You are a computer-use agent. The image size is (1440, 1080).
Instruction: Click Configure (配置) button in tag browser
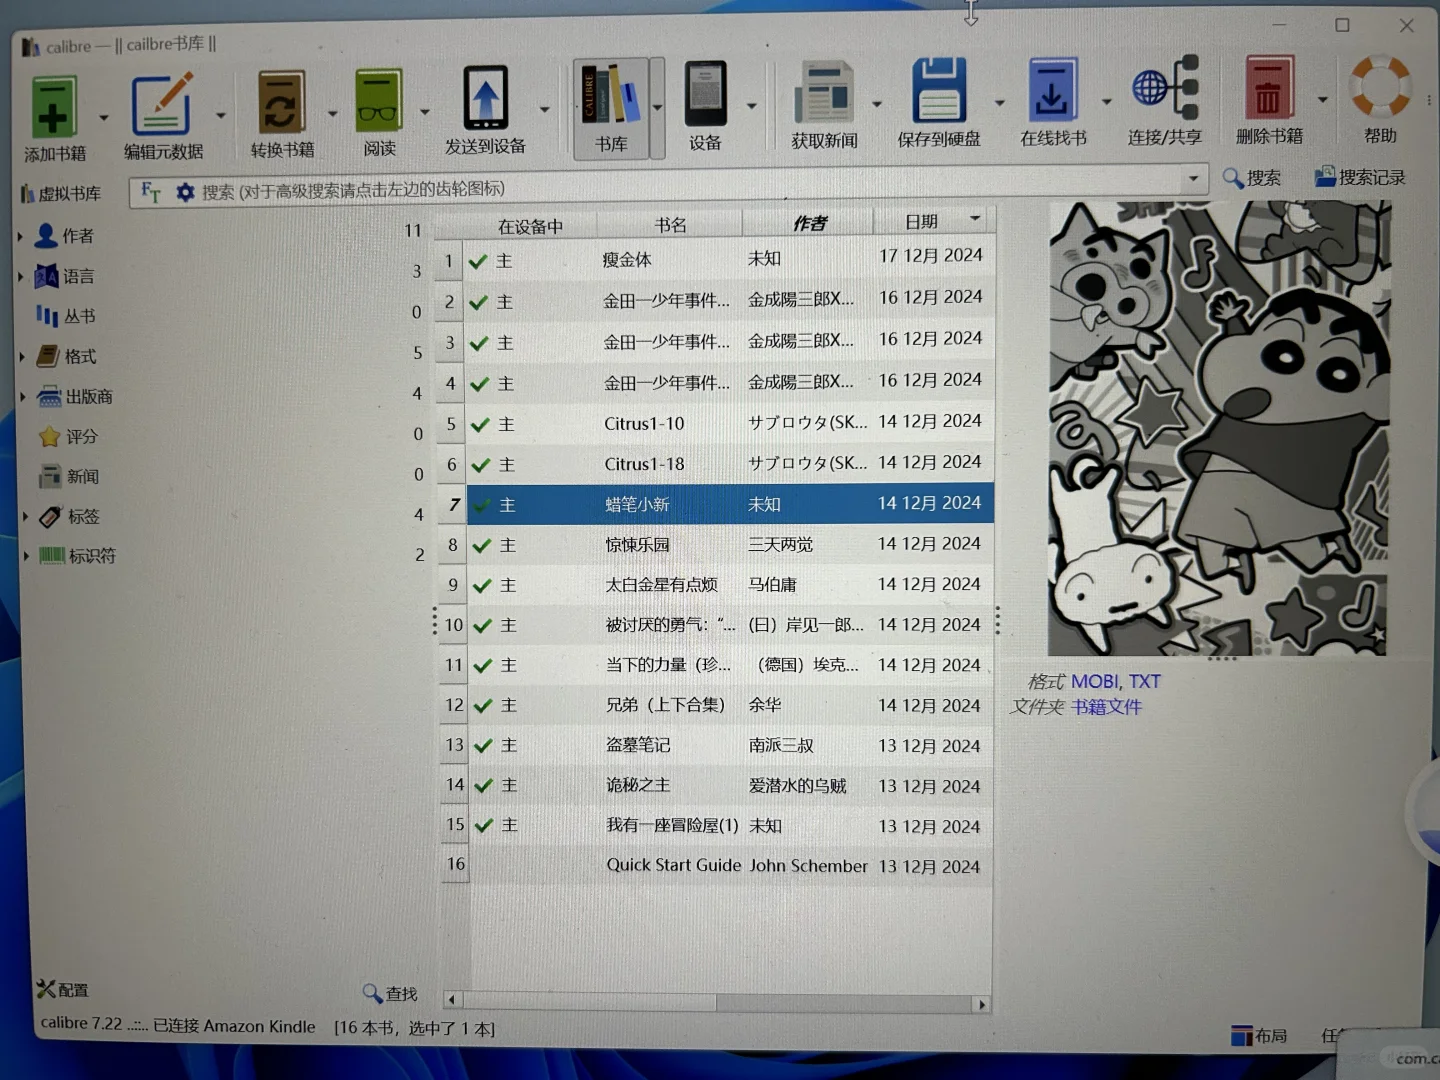pyautogui.click(x=63, y=990)
